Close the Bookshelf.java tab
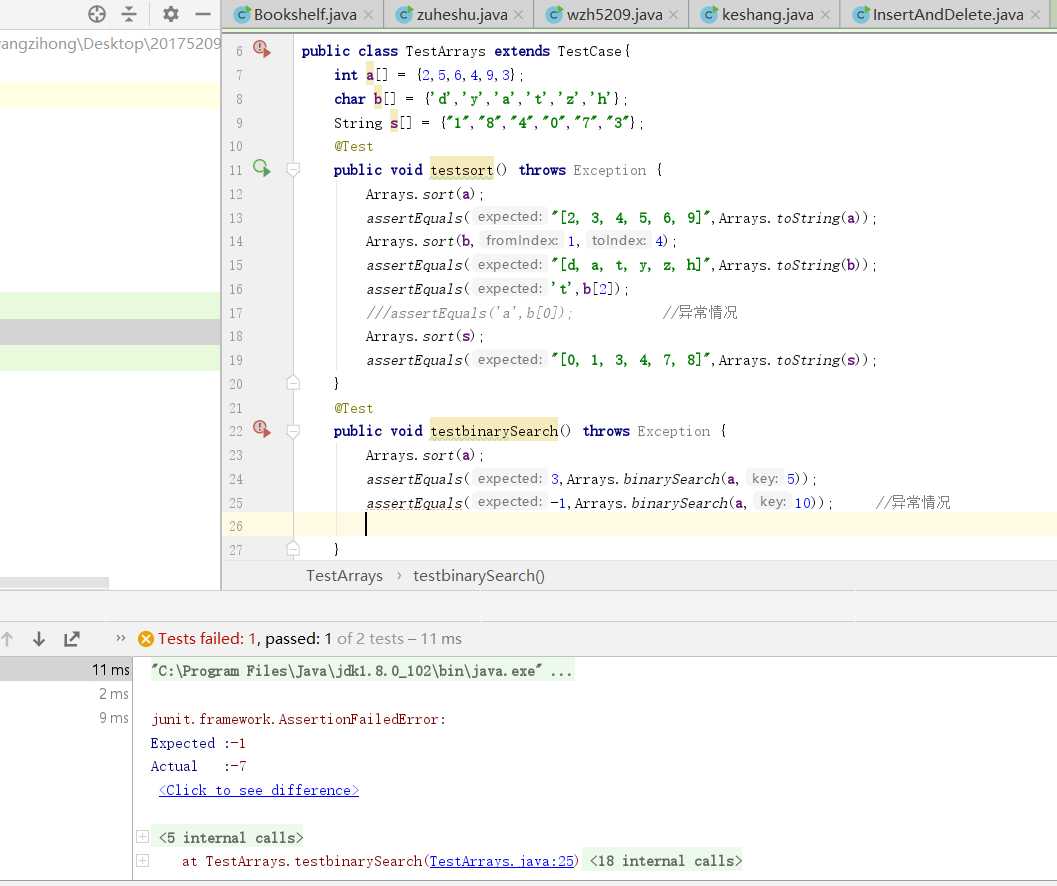 (368, 15)
